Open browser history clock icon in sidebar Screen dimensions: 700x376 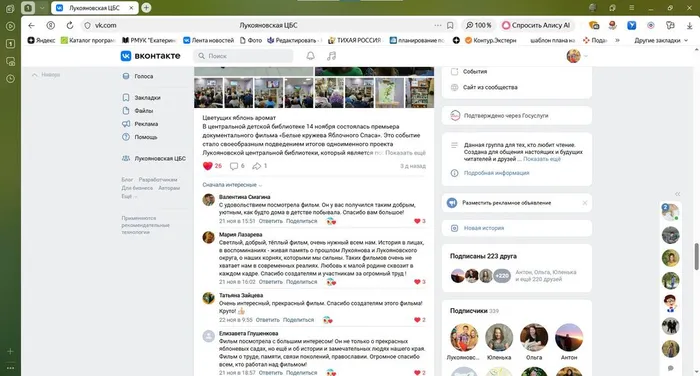pos(10,79)
